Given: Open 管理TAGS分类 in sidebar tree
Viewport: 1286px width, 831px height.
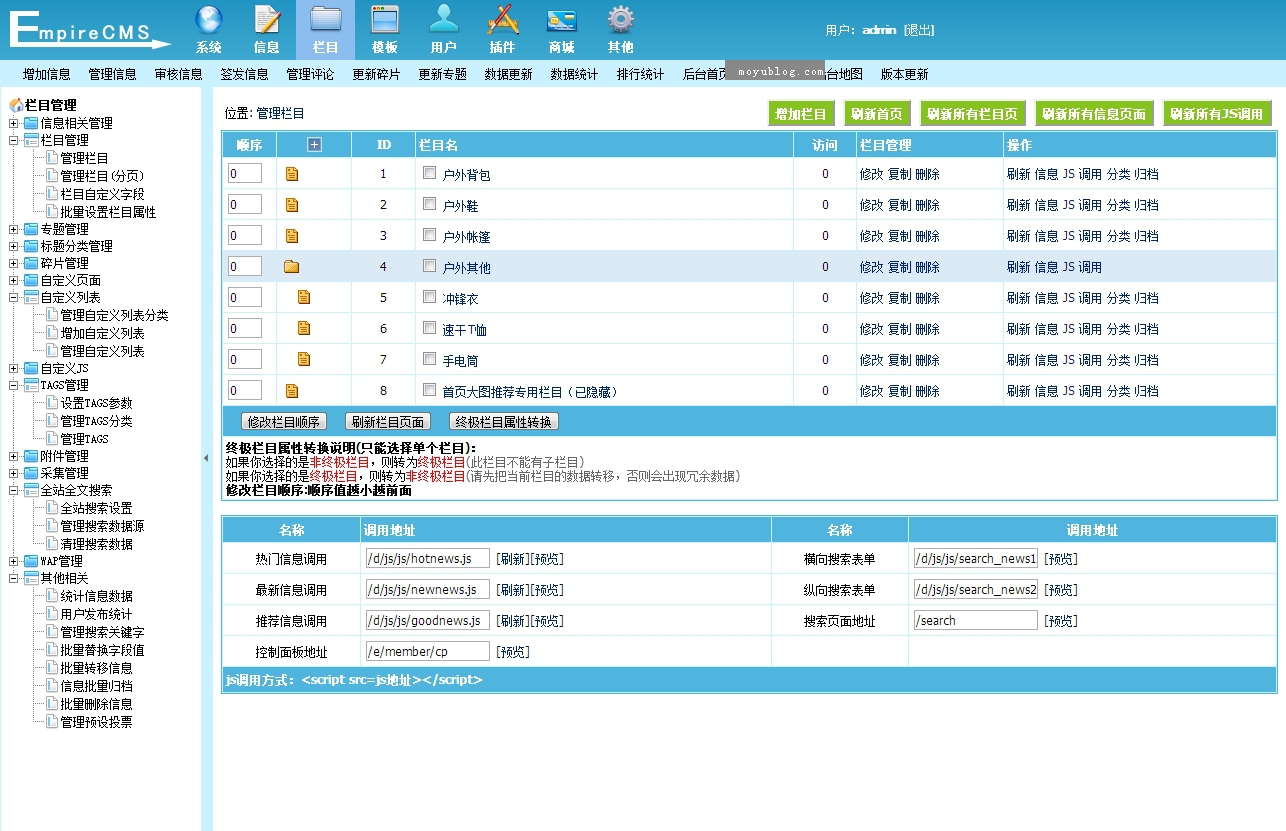Looking at the screenshot, I should pyautogui.click(x=96, y=421).
